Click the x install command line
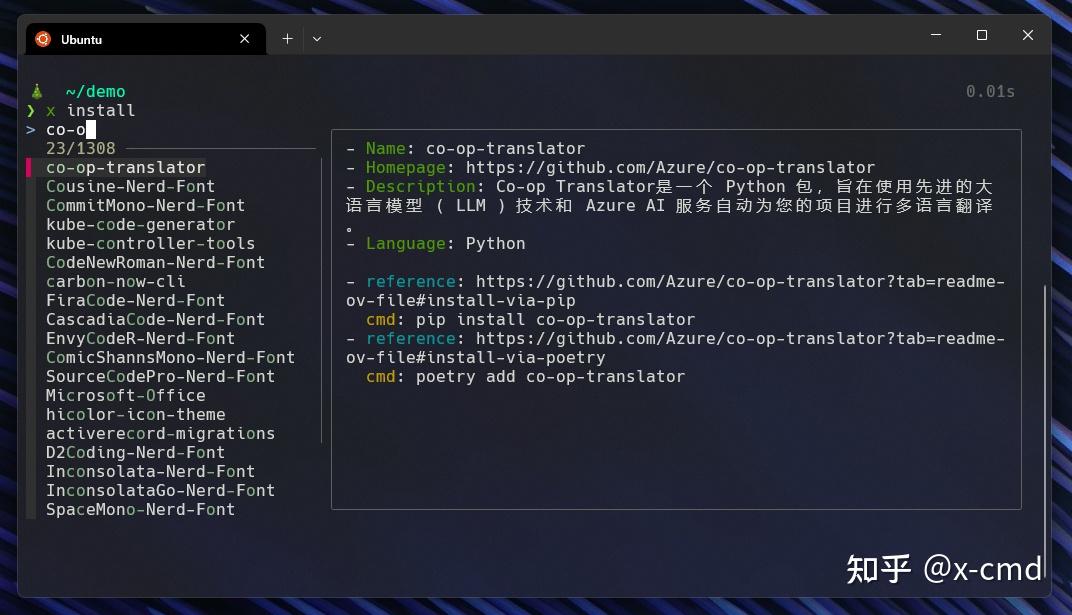This screenshot has height=615, width=1072. pyautogui.click(x=90, y=110)
